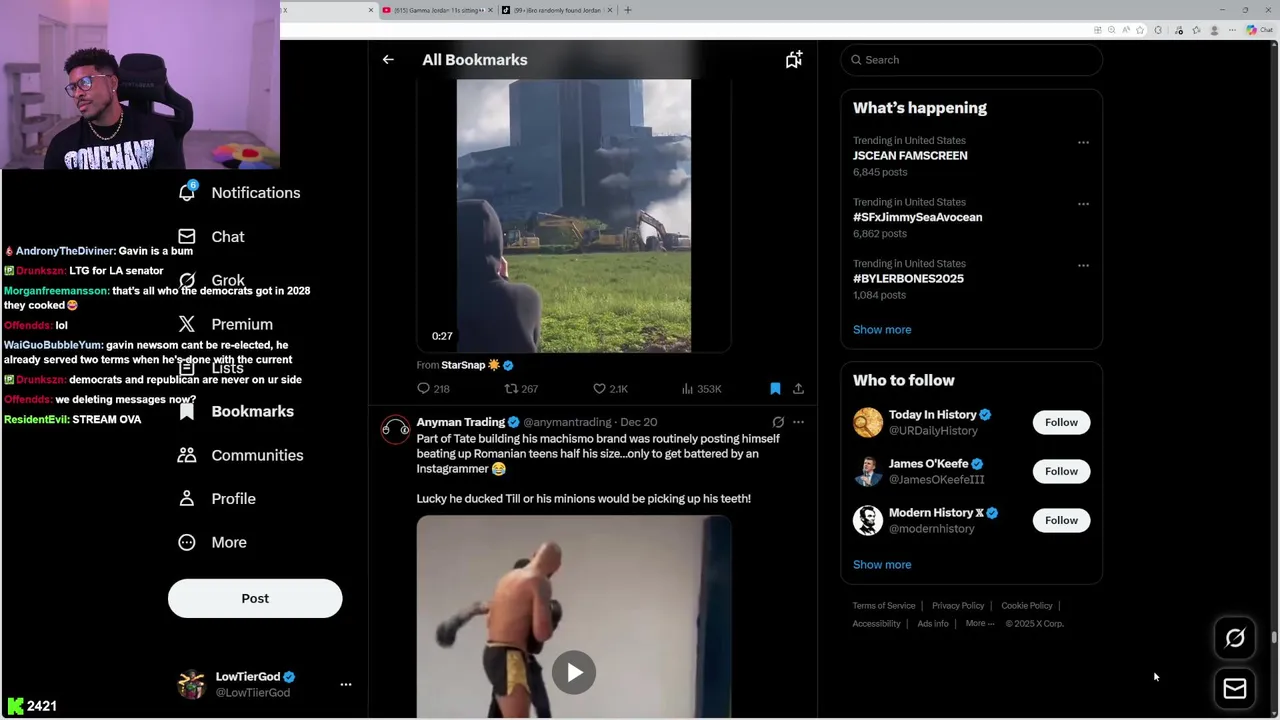Show more under What's happening

click(882, 330)
